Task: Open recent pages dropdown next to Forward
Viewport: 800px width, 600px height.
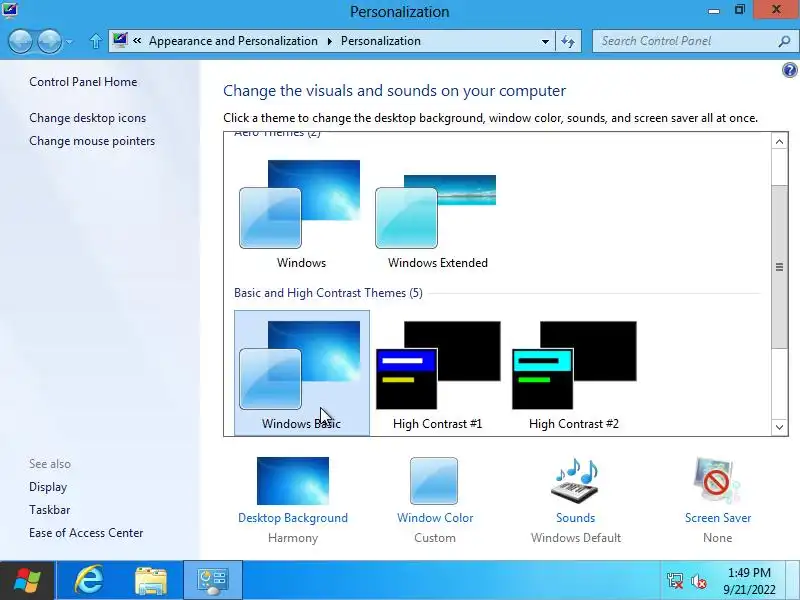Action: [69, 42]
